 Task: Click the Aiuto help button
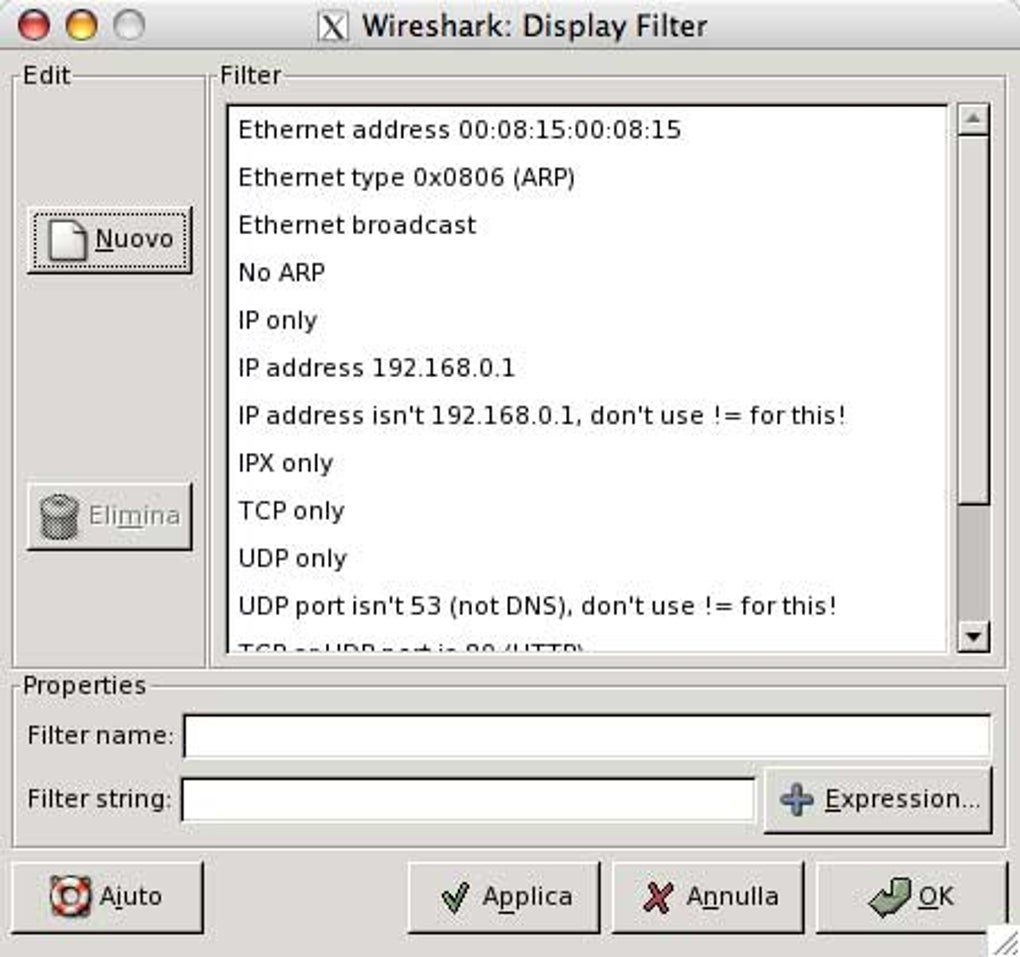[x=107, y=897]
